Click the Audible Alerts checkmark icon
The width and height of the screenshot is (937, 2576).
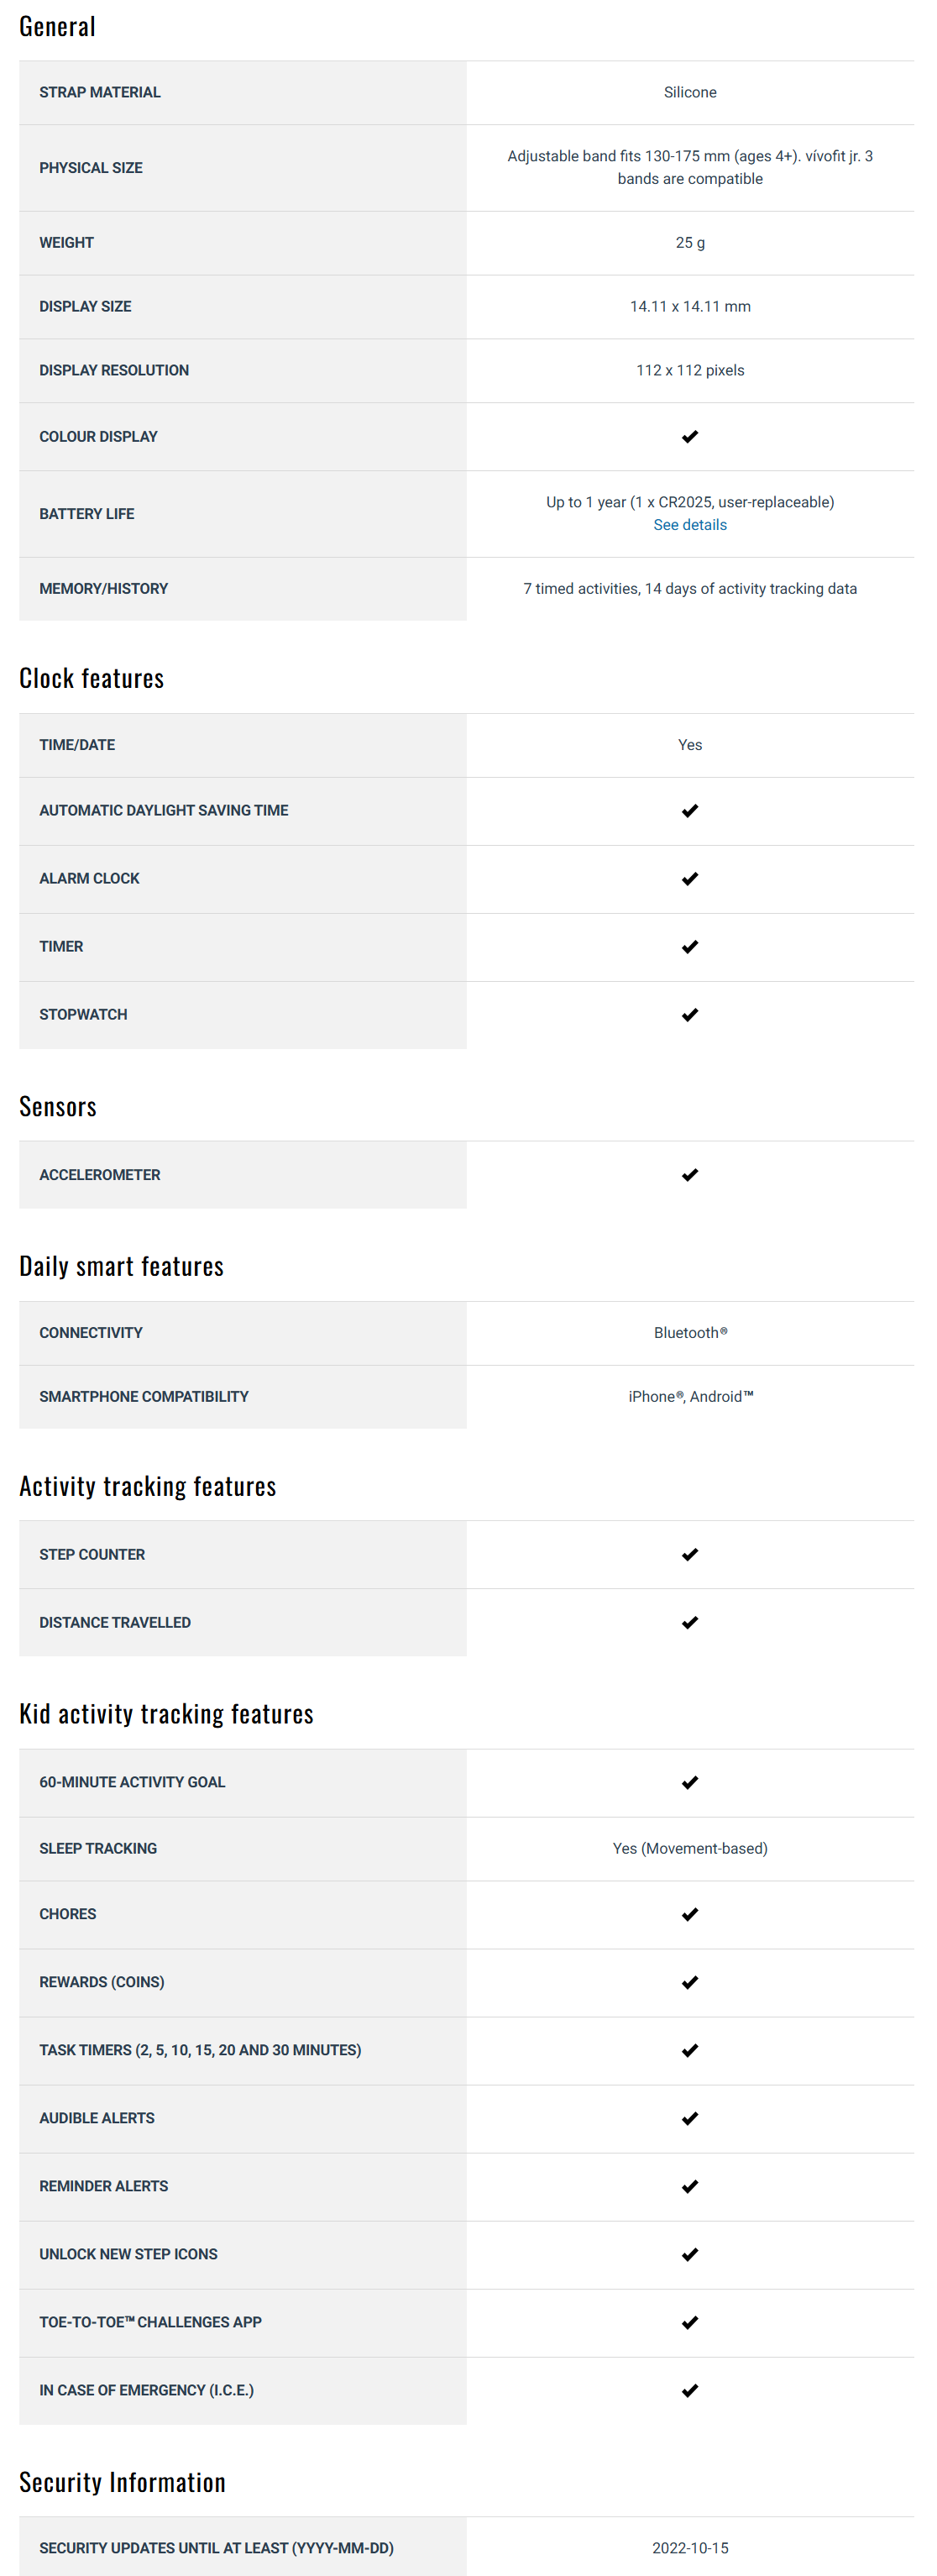[689, 2119]
